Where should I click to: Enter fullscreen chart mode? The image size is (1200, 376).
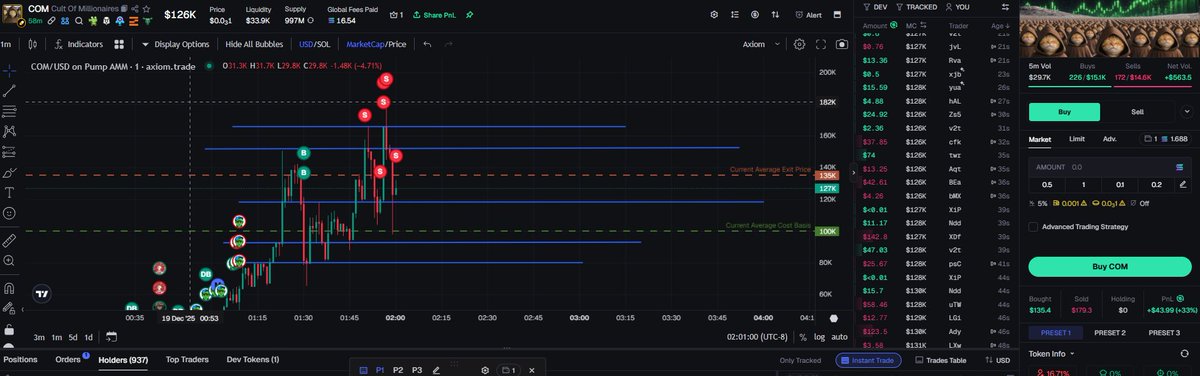(x=822, y=44)
